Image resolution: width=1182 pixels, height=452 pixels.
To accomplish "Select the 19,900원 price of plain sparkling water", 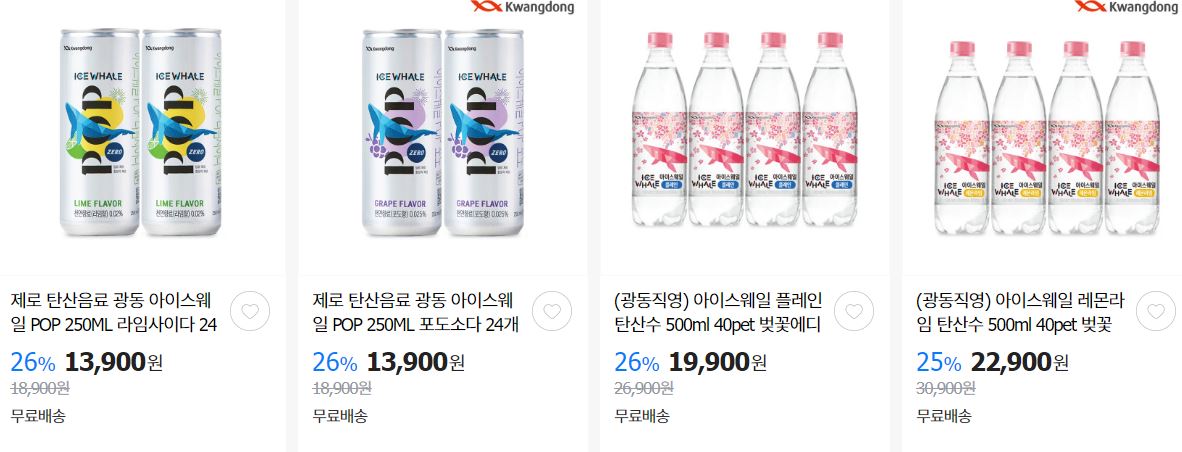I will tap(718, 362).
